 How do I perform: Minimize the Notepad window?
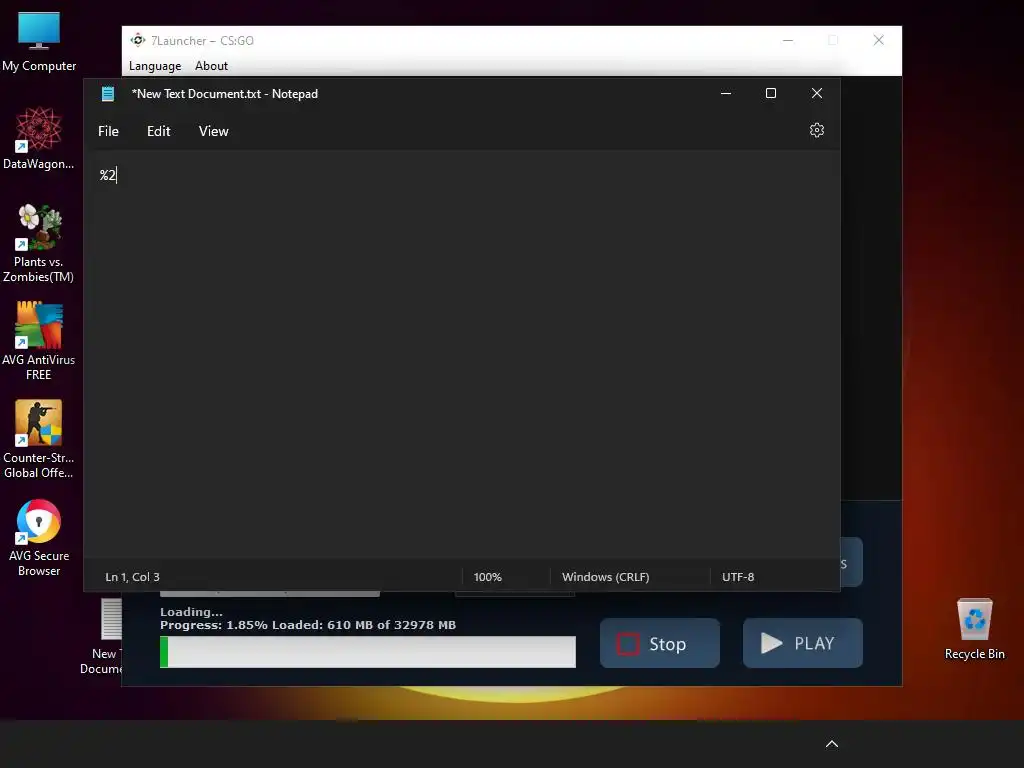click(726, 93)
